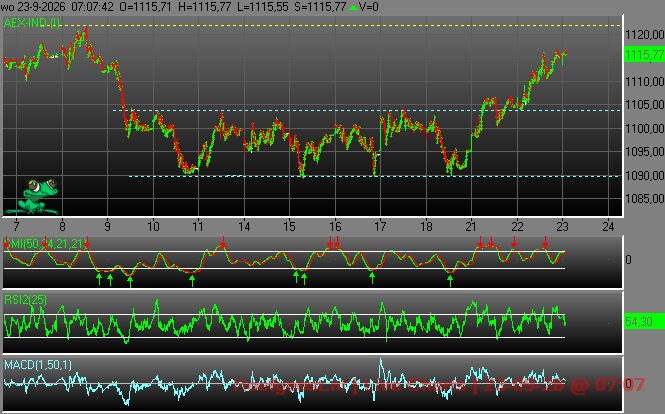Screen dimensions: 665x414
Task: Select the AEX-IND (I) chart title label
Action: [x=32, y=23]
